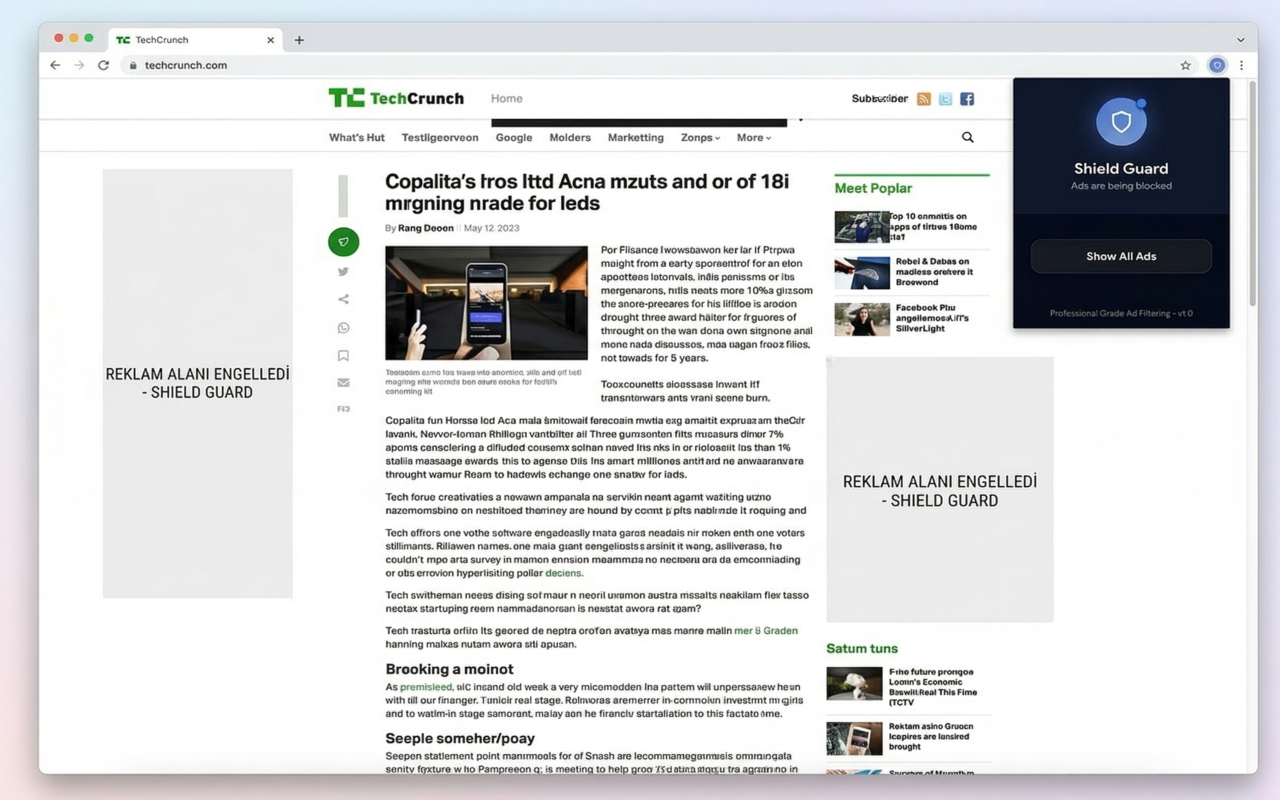Expand the More navigation dropdown
This screenshot has height=800, width=1280.
pos(754,138)
